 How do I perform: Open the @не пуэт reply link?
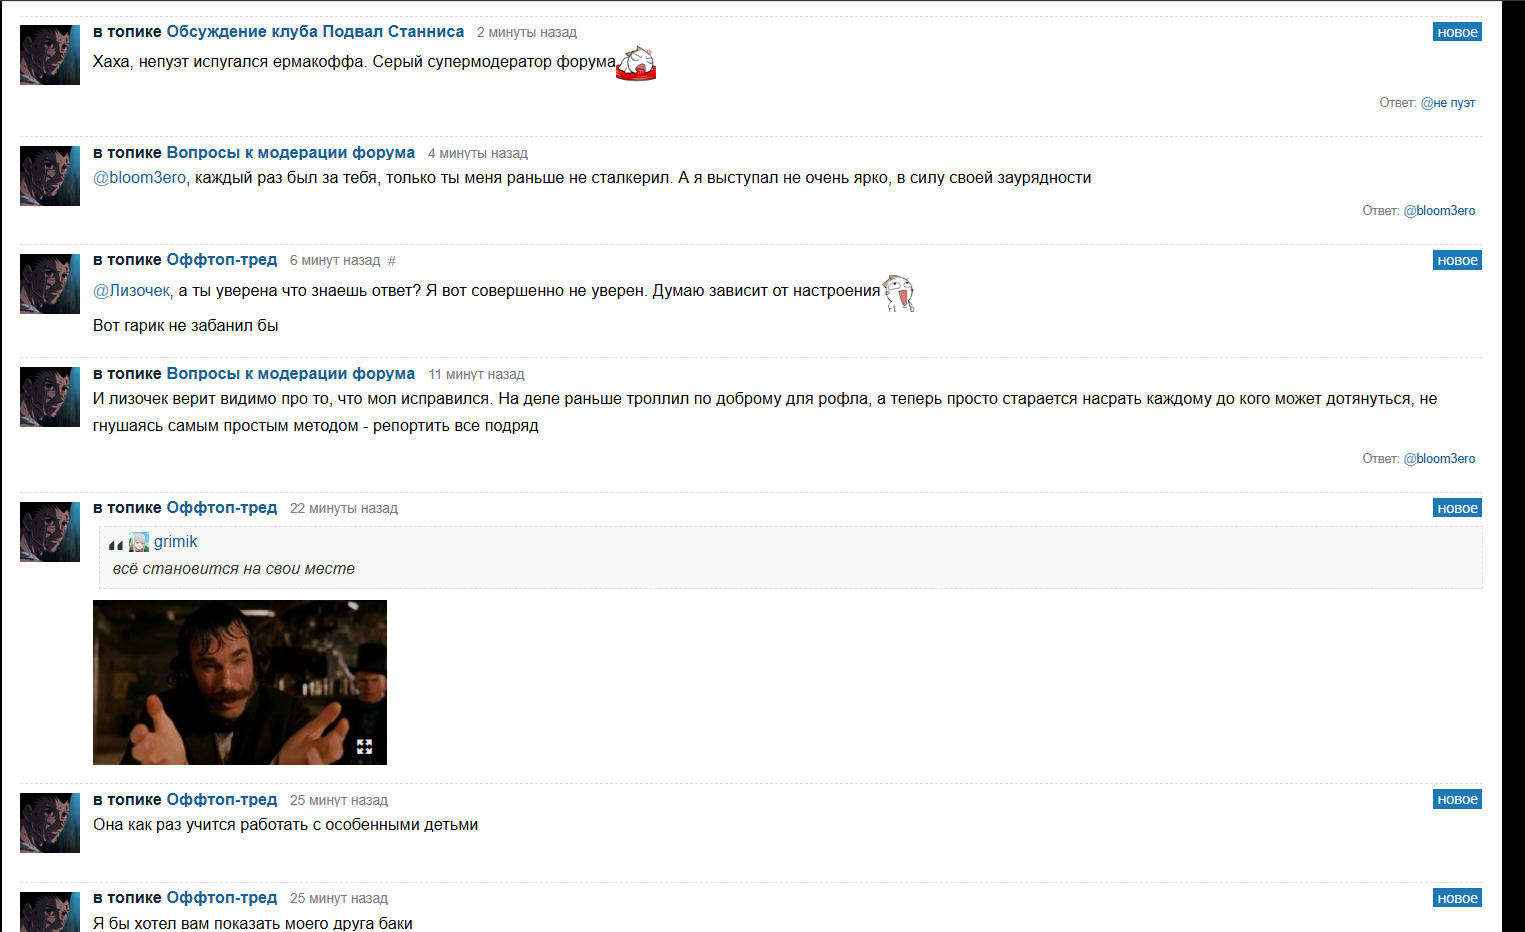(x=1448, y=103)
